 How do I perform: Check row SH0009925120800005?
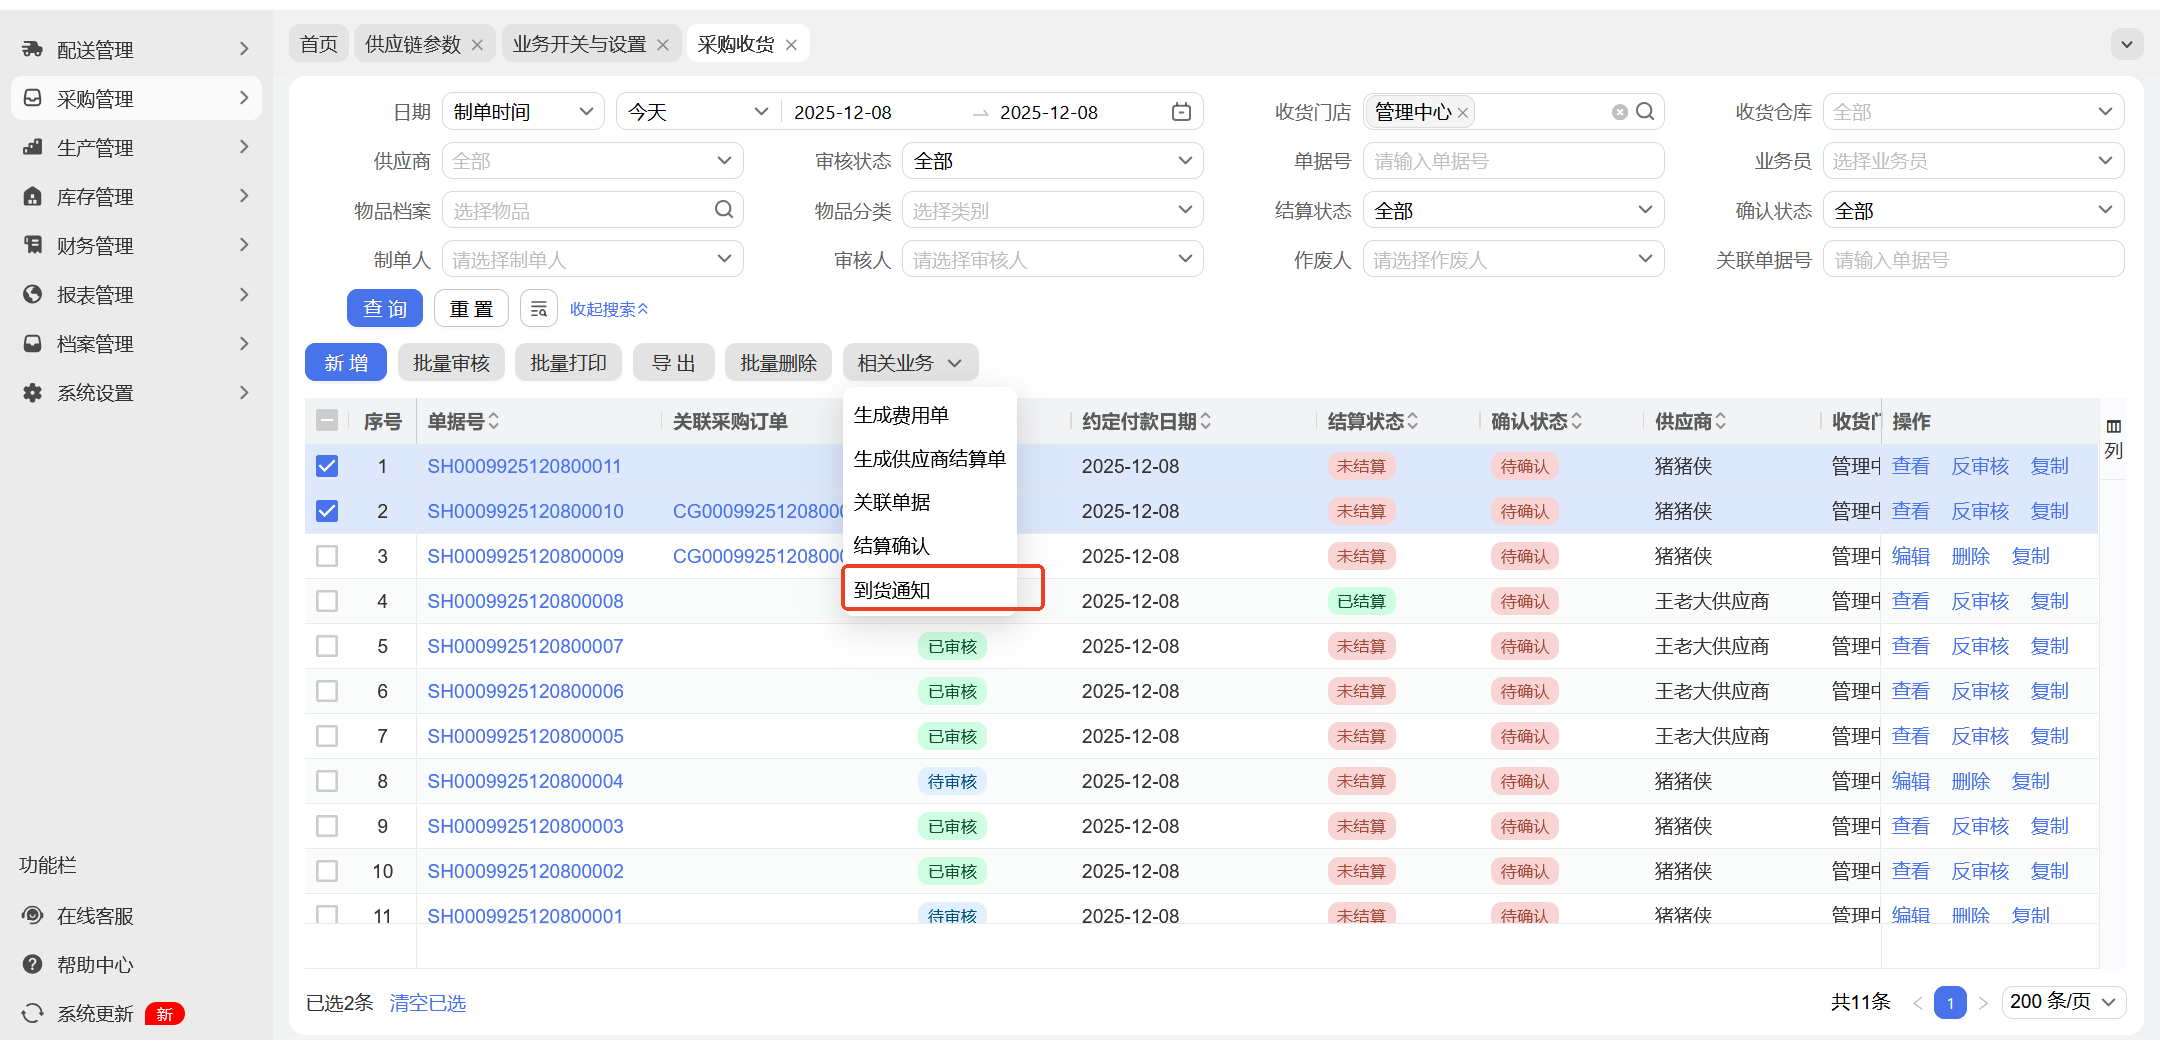327,736
